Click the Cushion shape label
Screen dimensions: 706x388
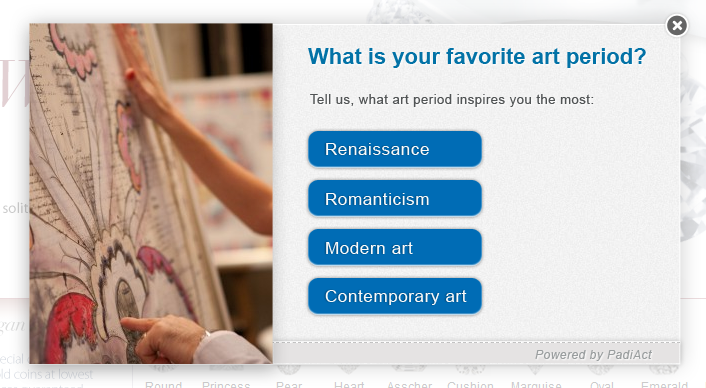click(x=470, y=385)
